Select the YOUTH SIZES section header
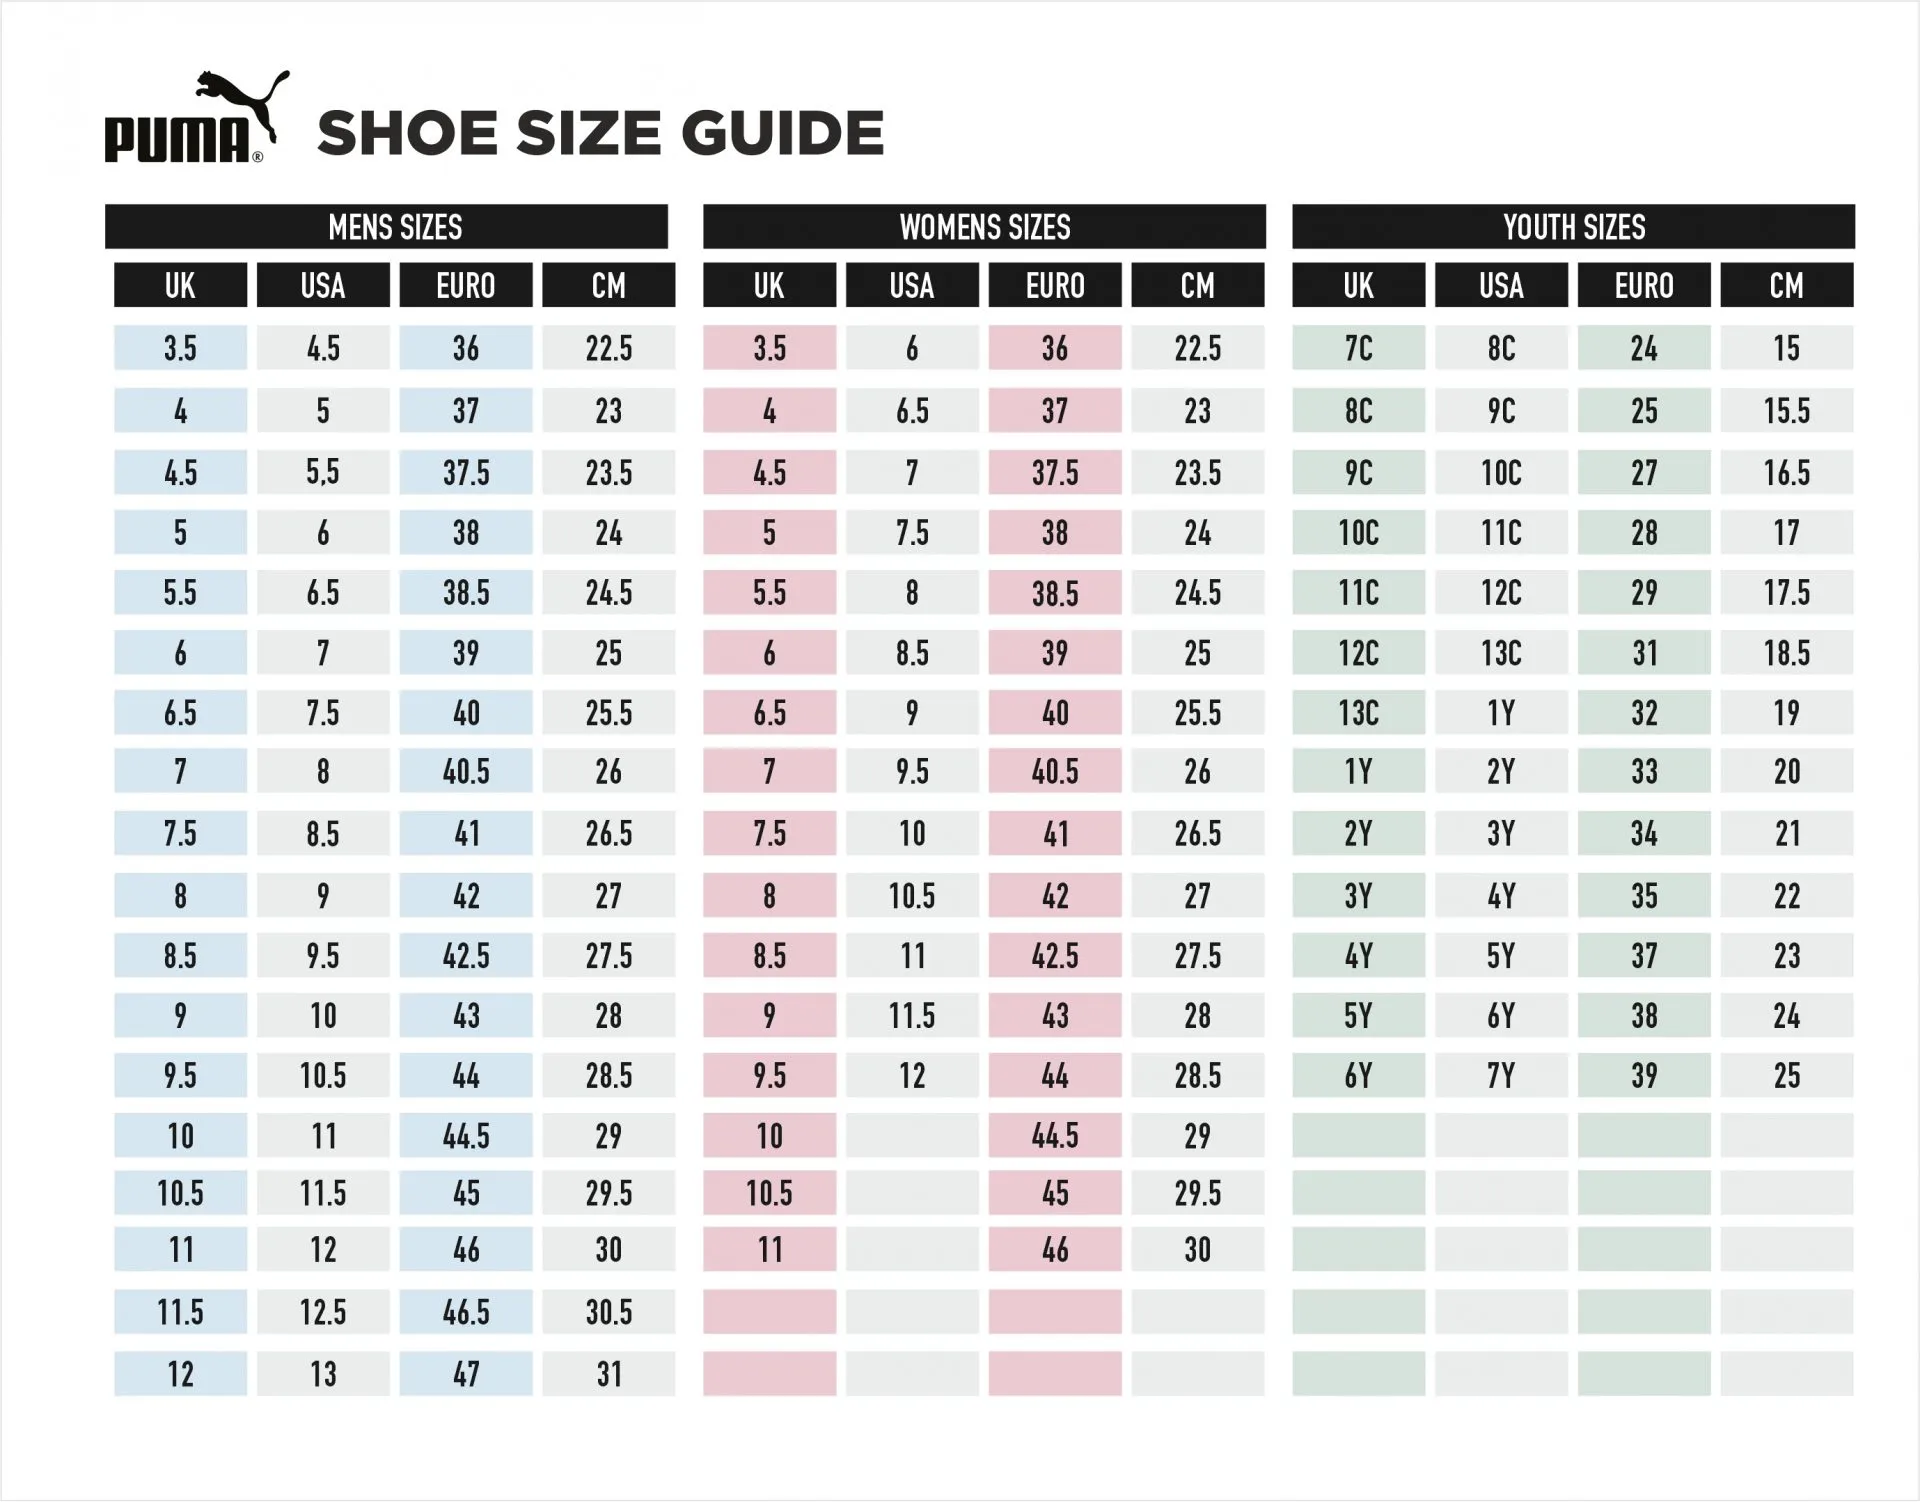This screenshot has height=1502, width=1920. pyautogui.click(x=1573, y=227)
